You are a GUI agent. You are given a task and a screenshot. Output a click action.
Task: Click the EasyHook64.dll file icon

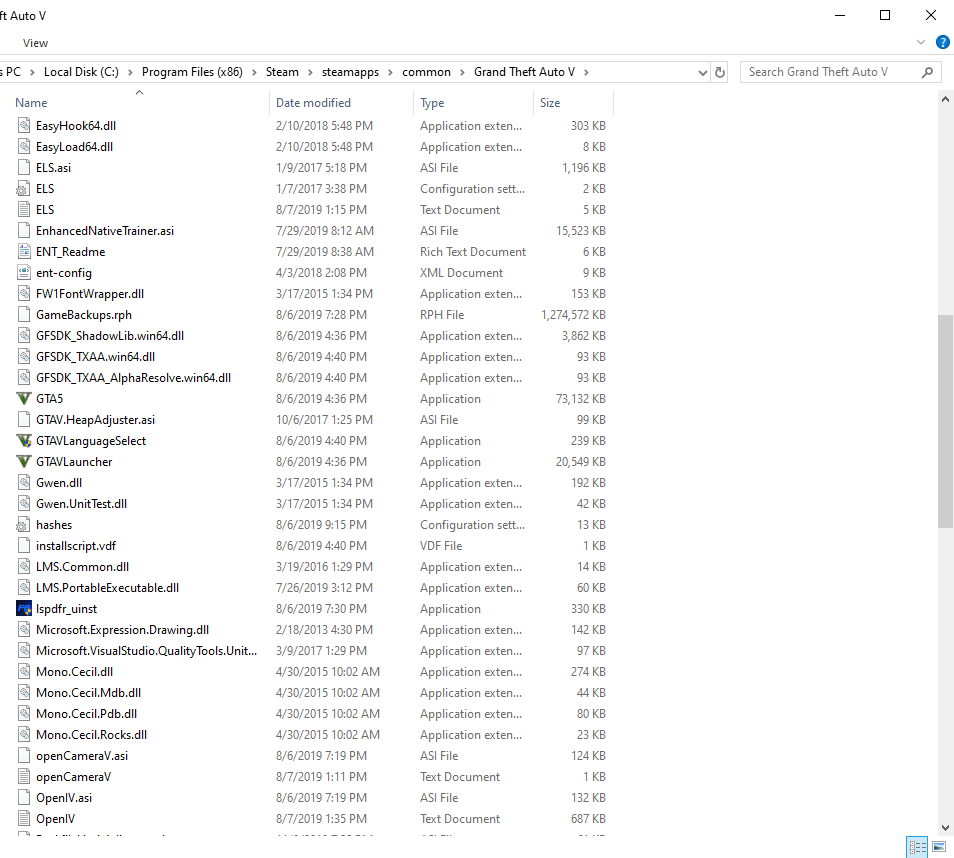tap(24, 125)
